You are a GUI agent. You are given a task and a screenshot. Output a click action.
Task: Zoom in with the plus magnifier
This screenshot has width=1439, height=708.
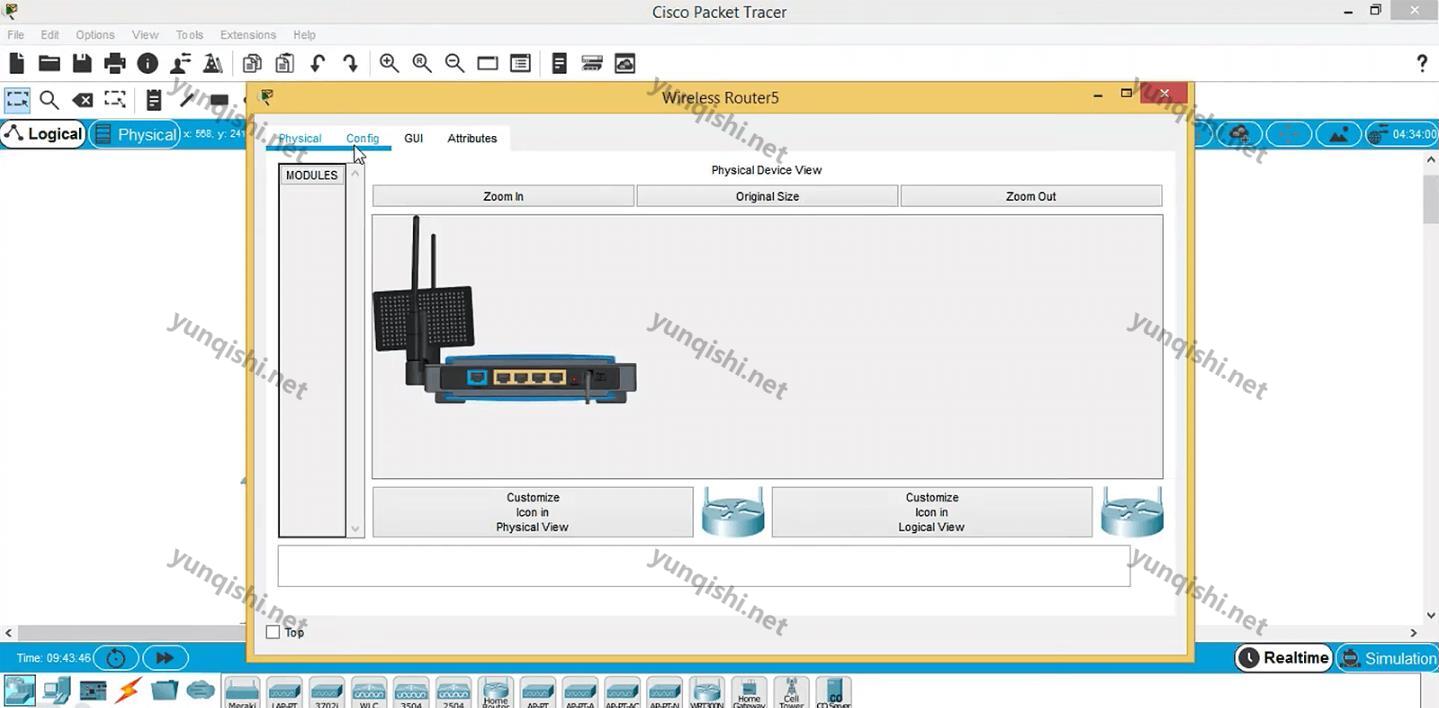coord(389,63)
